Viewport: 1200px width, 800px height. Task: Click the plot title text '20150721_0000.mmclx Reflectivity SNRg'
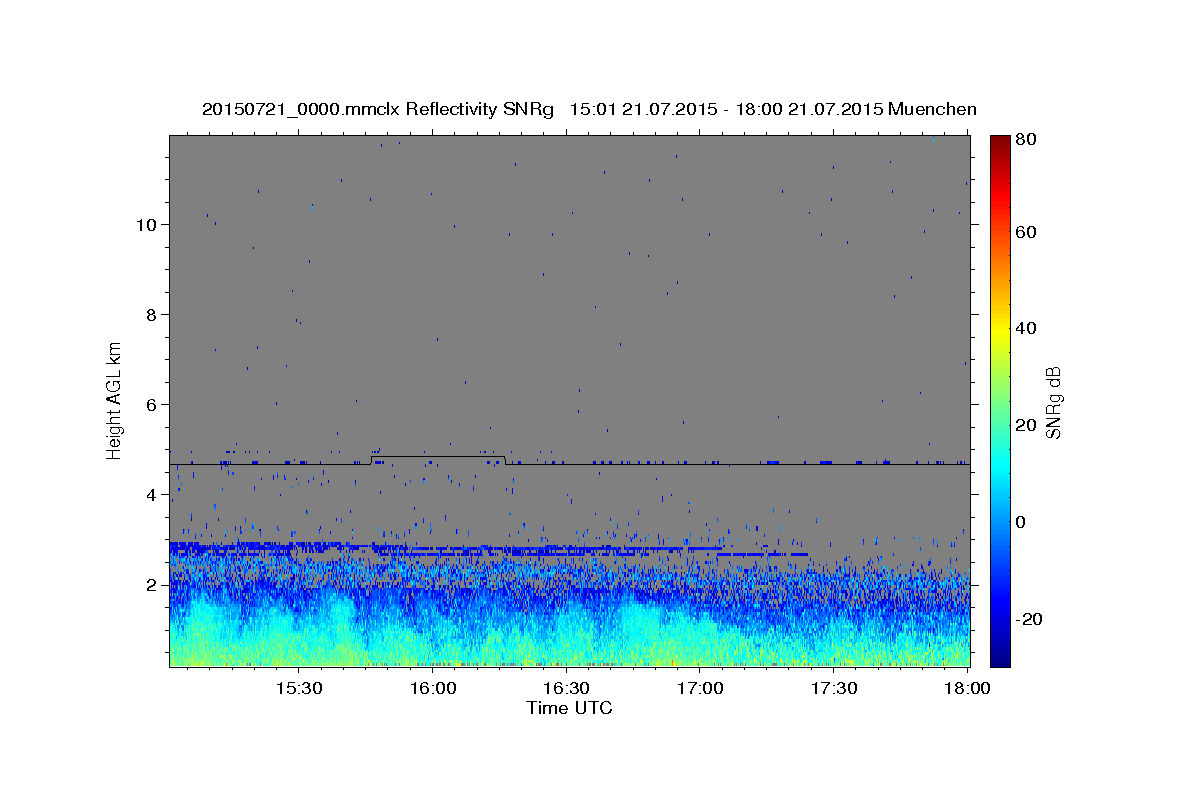[x=378, y=109]
